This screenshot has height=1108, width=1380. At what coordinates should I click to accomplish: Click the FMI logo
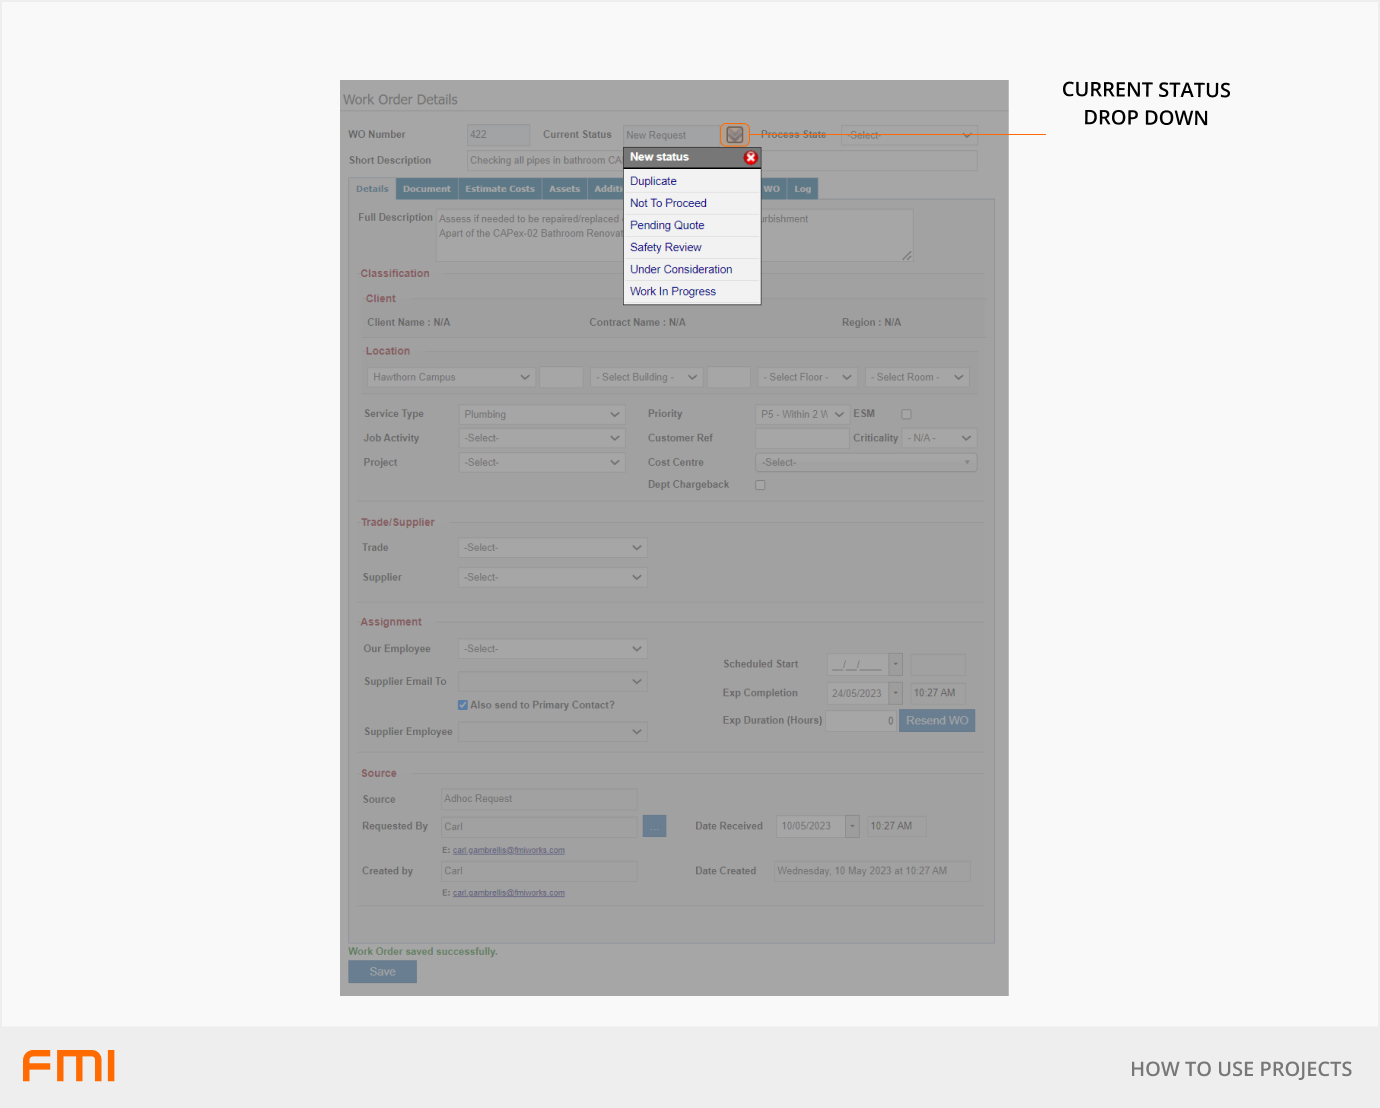click(x=69, y=1066)
